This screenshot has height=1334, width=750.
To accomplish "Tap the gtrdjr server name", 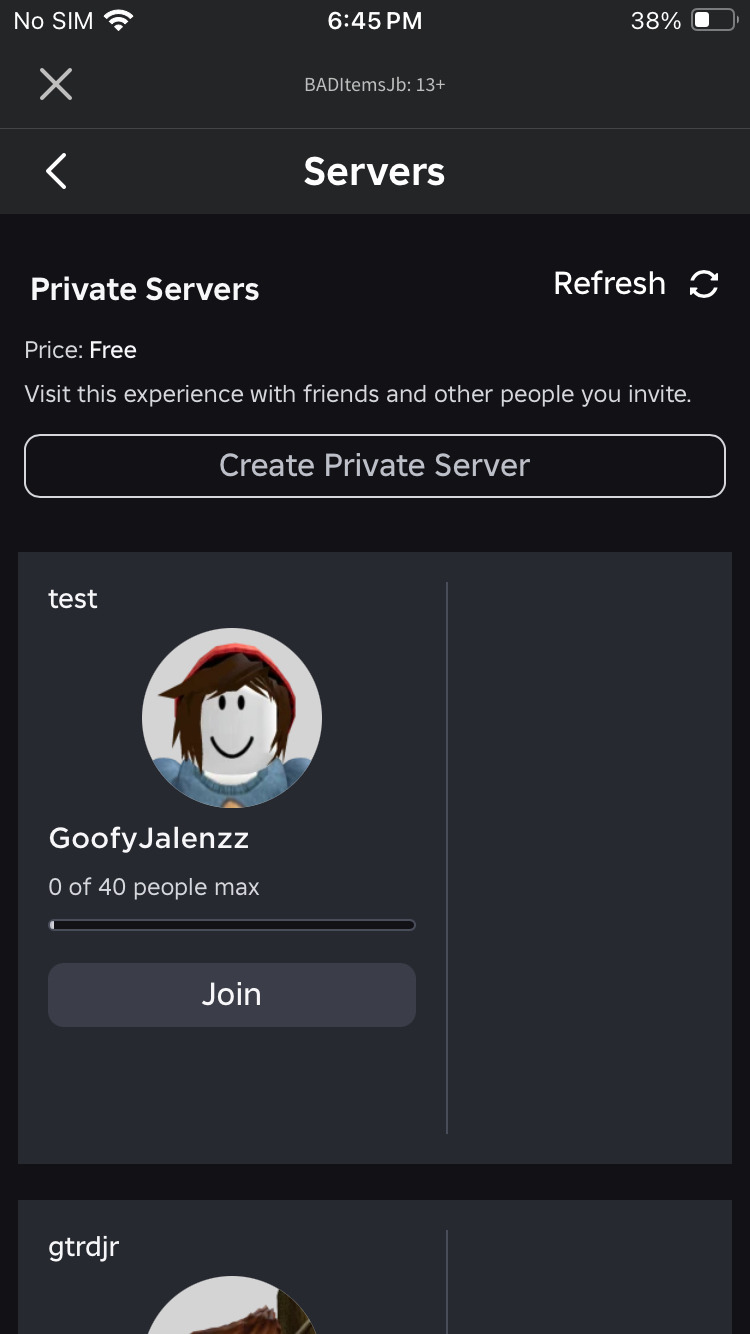I will pyautogui.click(x=83, y=1246).
